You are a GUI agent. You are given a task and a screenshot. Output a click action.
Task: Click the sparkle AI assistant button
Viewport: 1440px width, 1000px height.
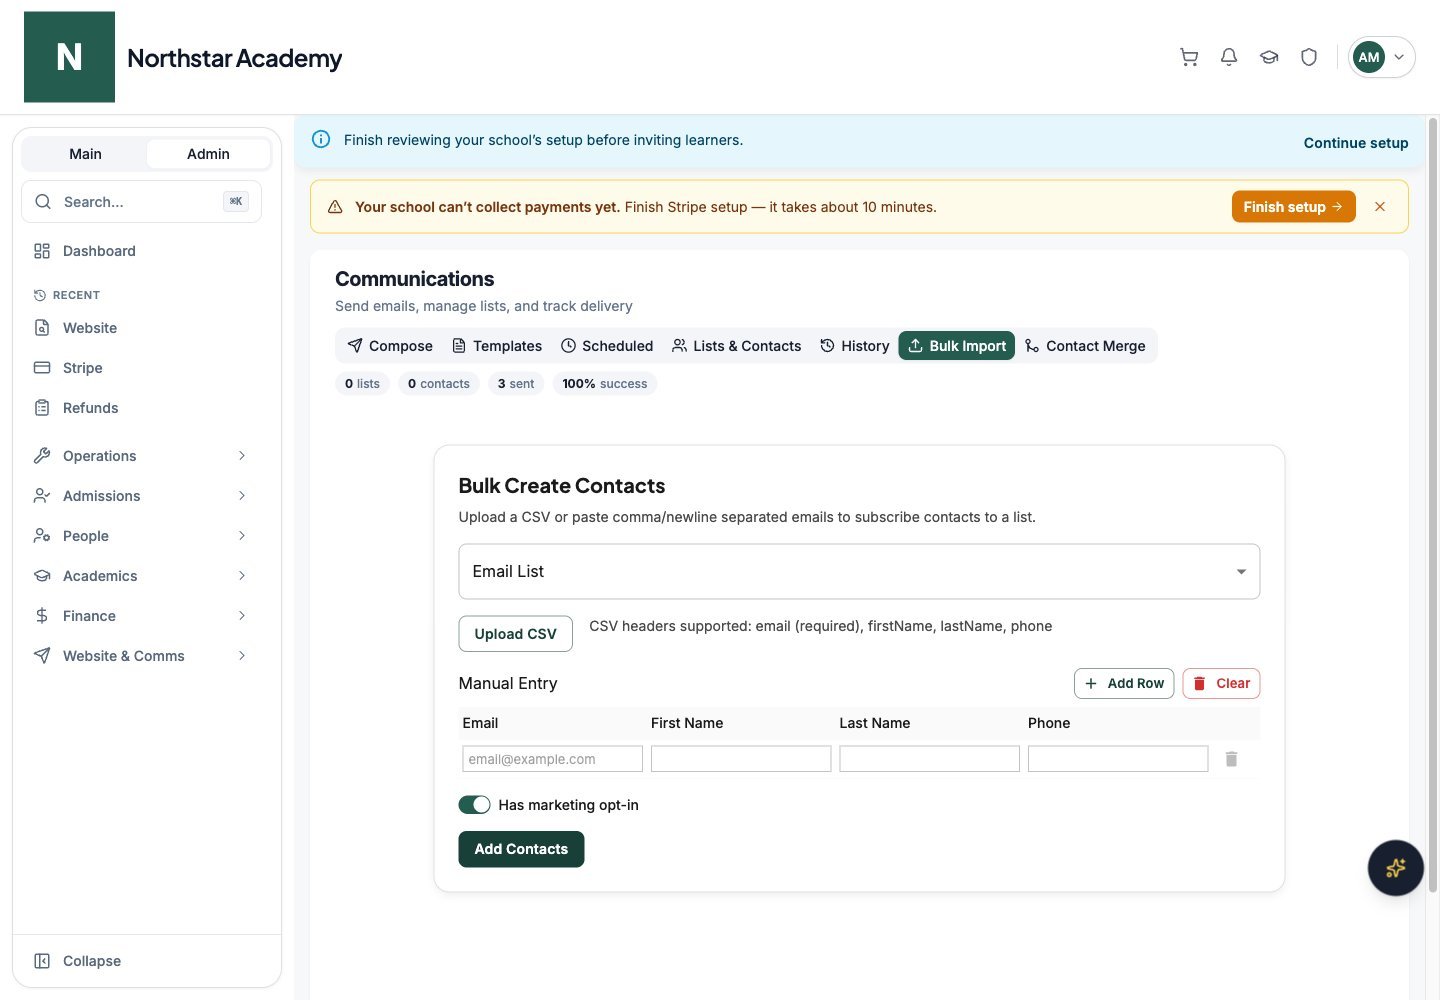[x=1395, y=867]
